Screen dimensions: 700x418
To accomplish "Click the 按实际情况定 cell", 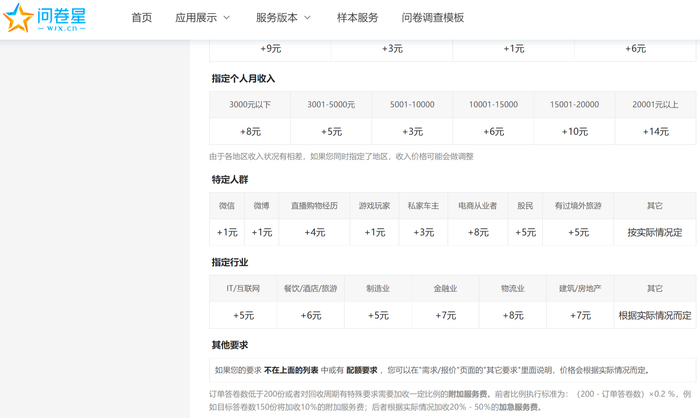I will [x=655, y=233].
